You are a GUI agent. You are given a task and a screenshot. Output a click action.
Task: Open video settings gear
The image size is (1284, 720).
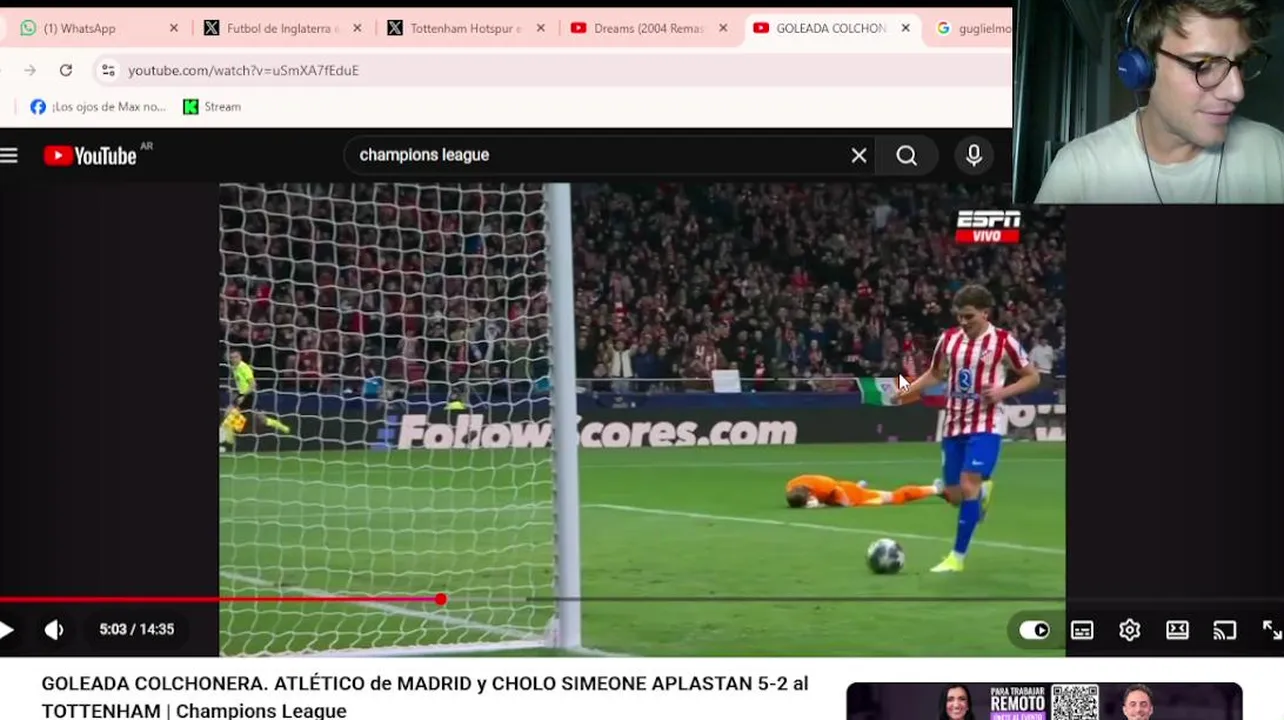1130,630
